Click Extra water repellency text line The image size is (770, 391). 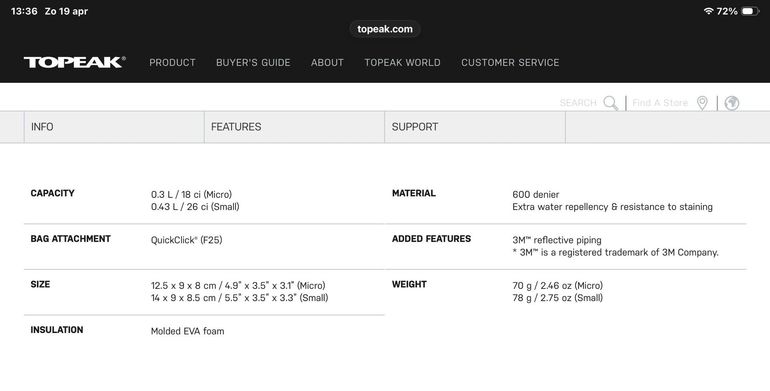click(612, 207)
